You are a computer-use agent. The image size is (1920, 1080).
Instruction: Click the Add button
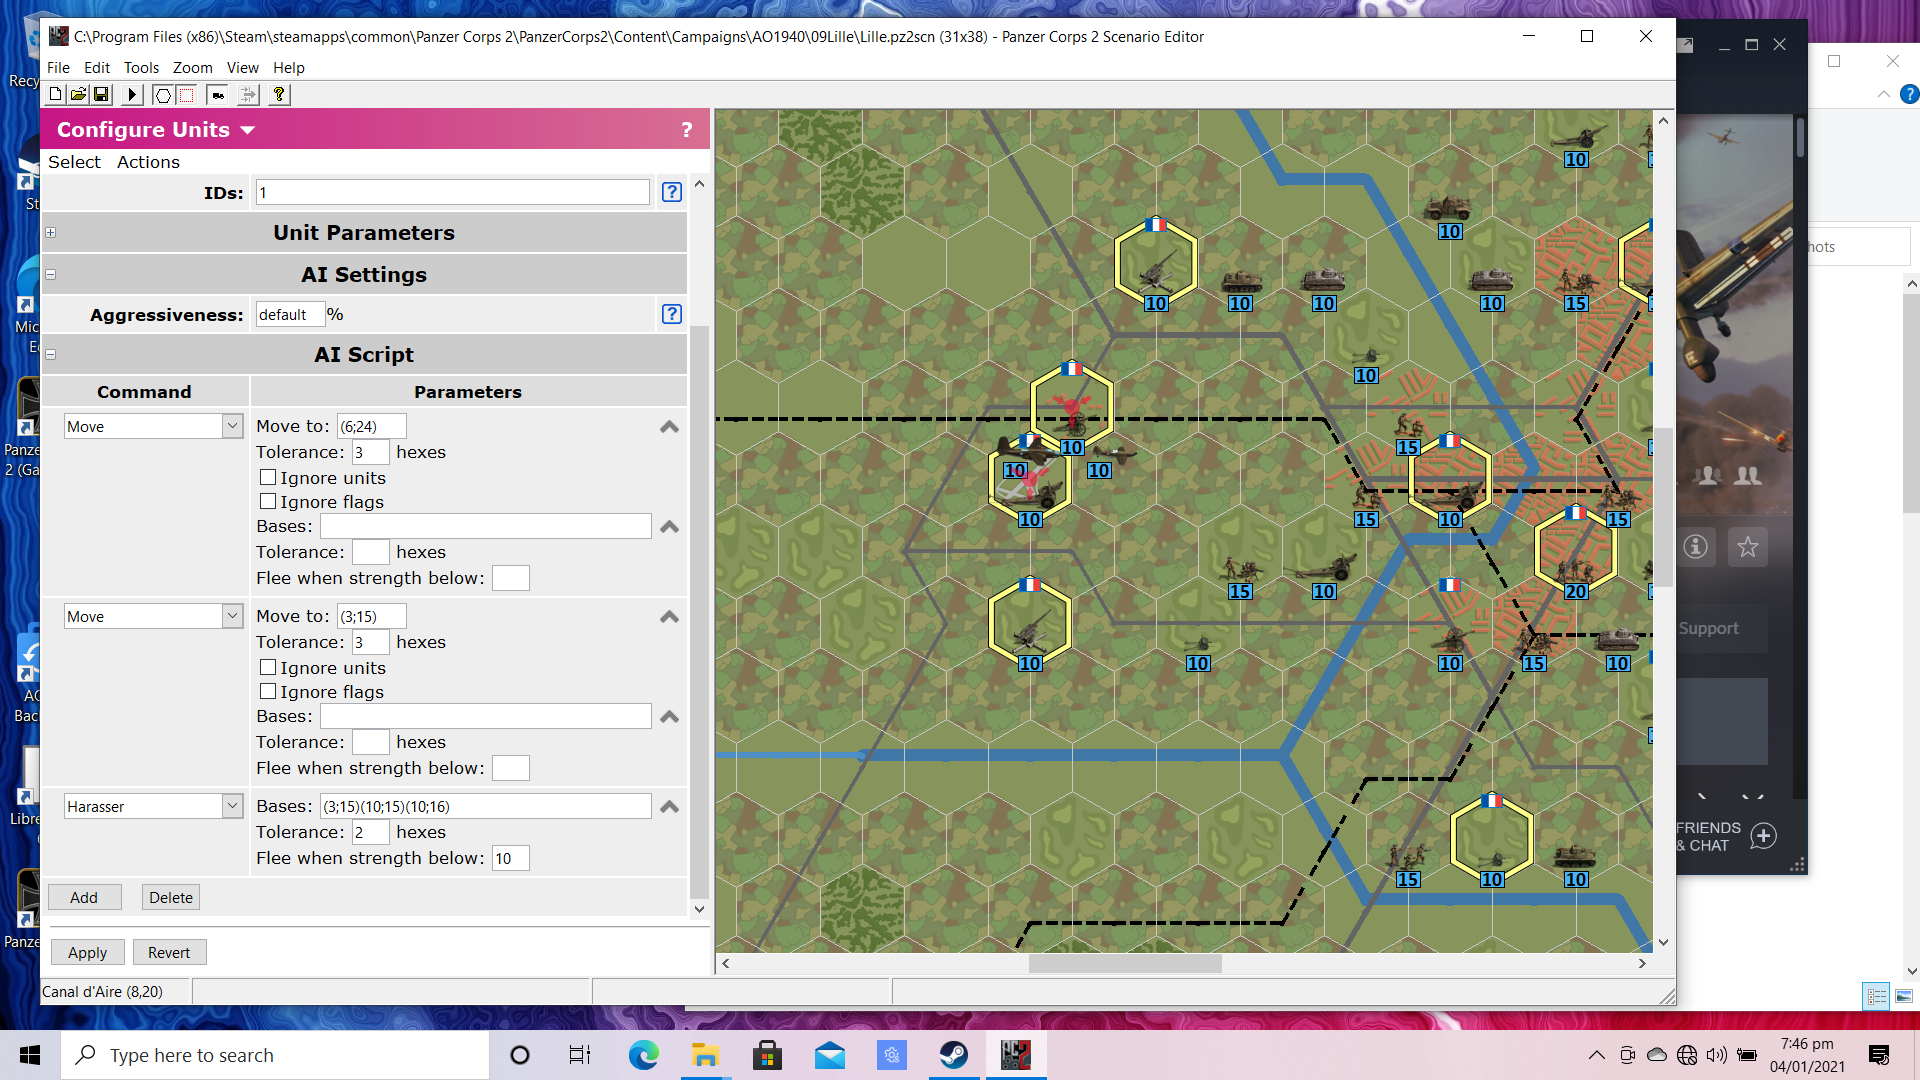(84, 897)
